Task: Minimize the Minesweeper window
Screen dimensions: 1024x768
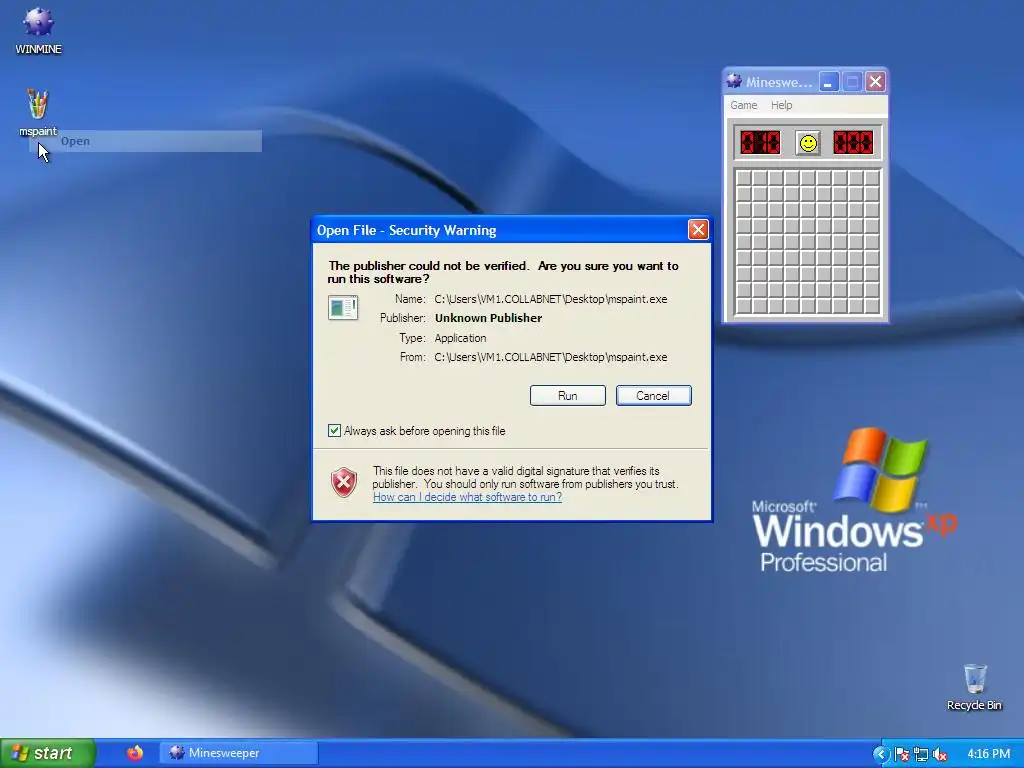Action: [829, 82]
